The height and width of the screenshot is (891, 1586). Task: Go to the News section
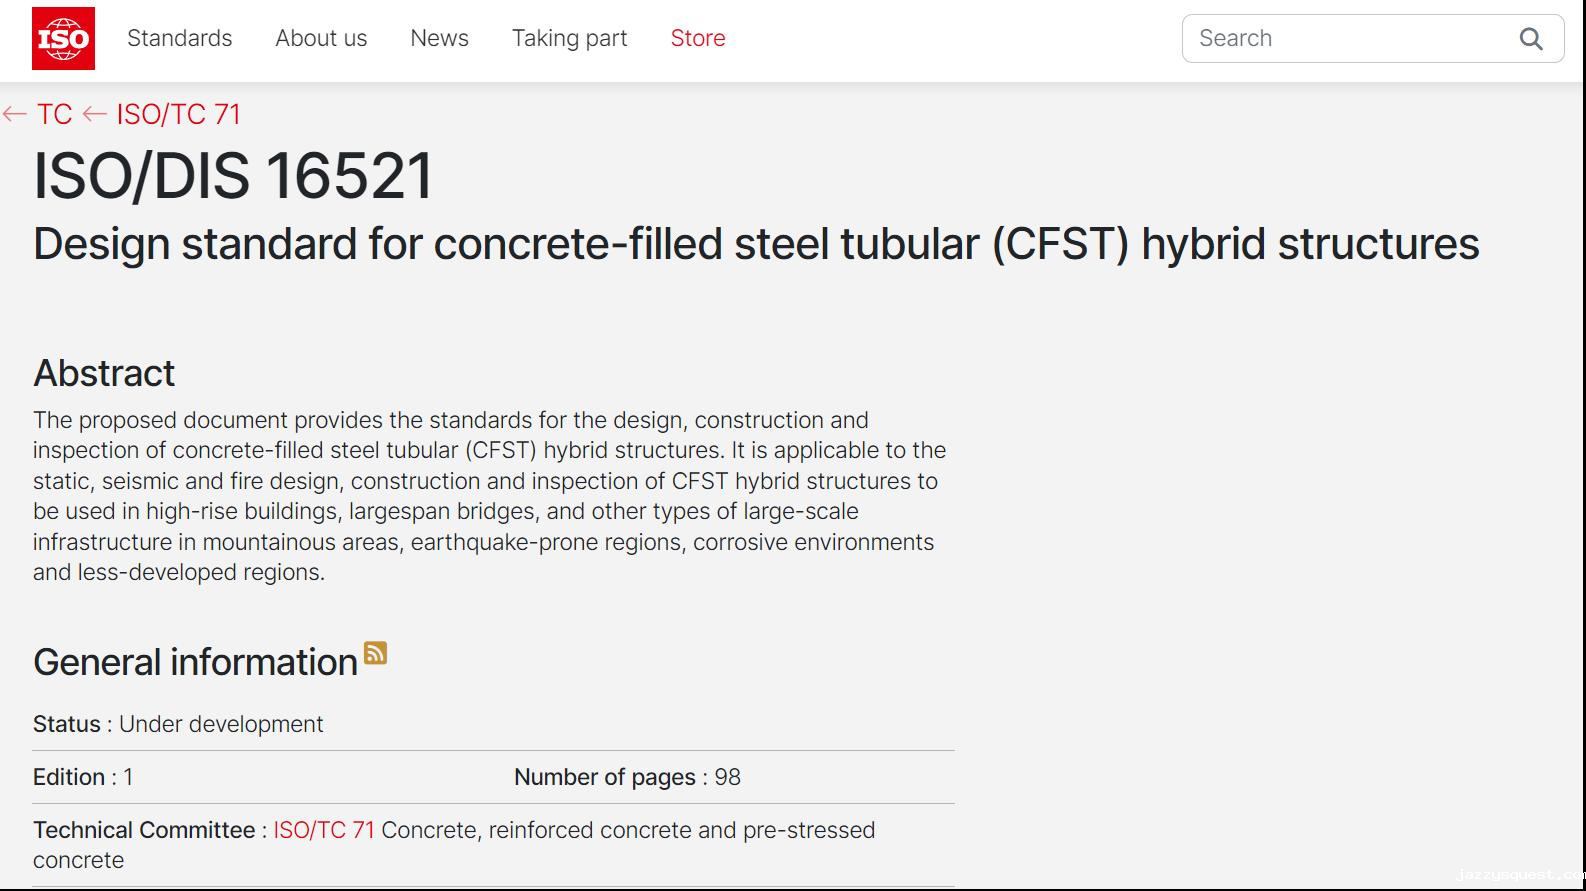point(439,38)
